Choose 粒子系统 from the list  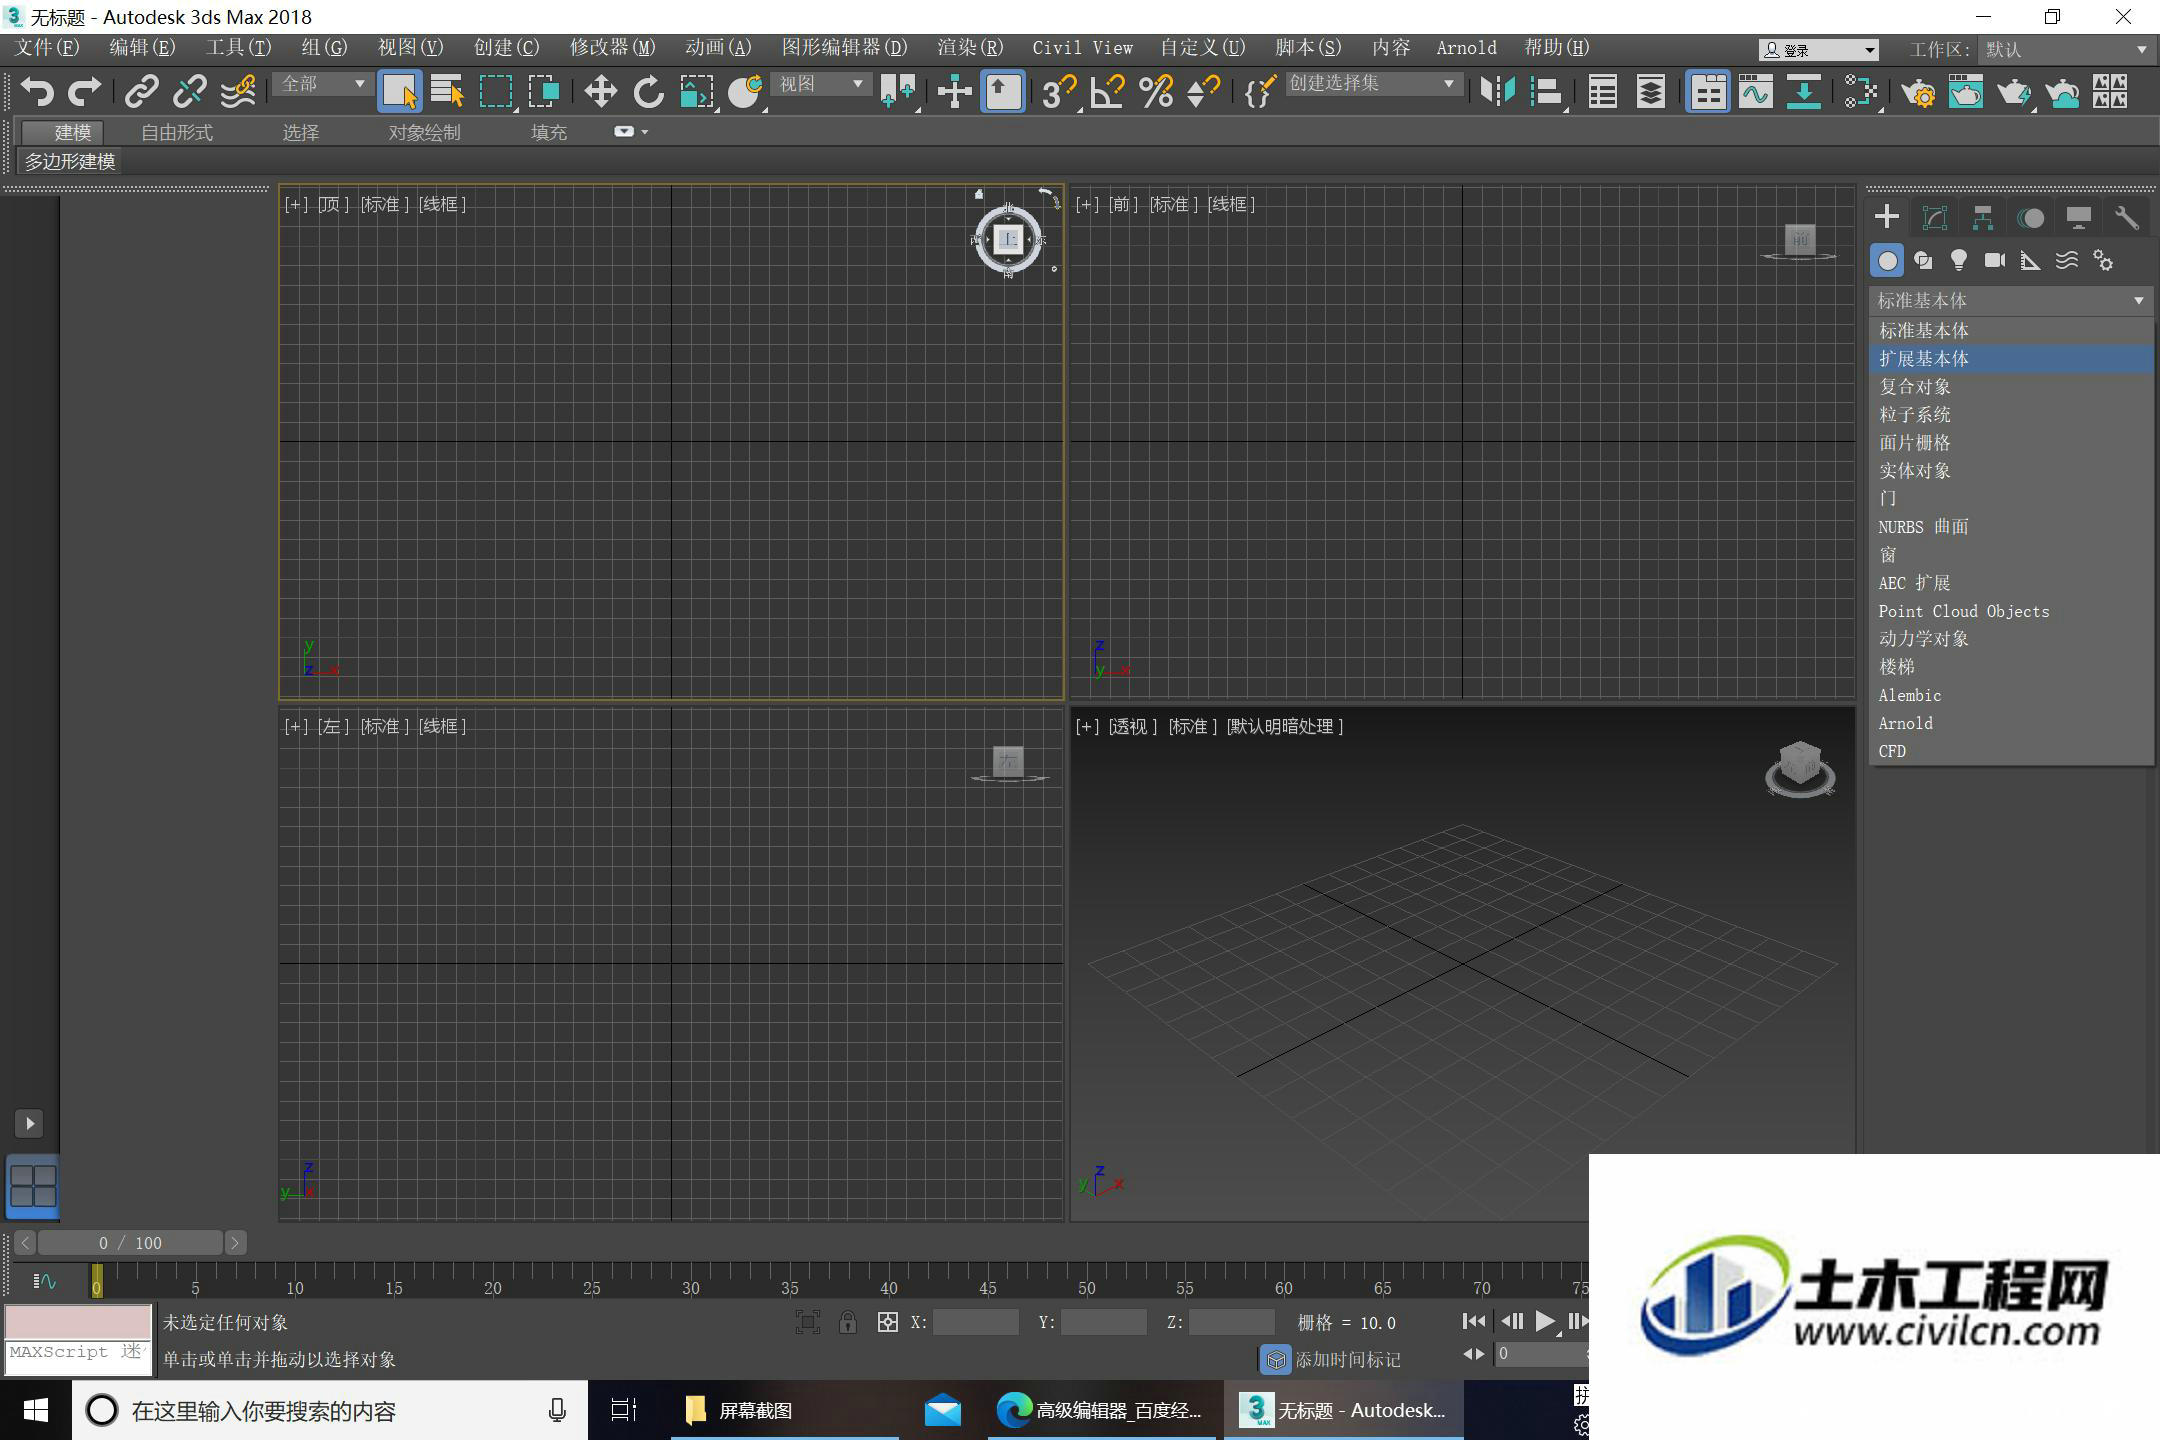tap(2011, 414)
